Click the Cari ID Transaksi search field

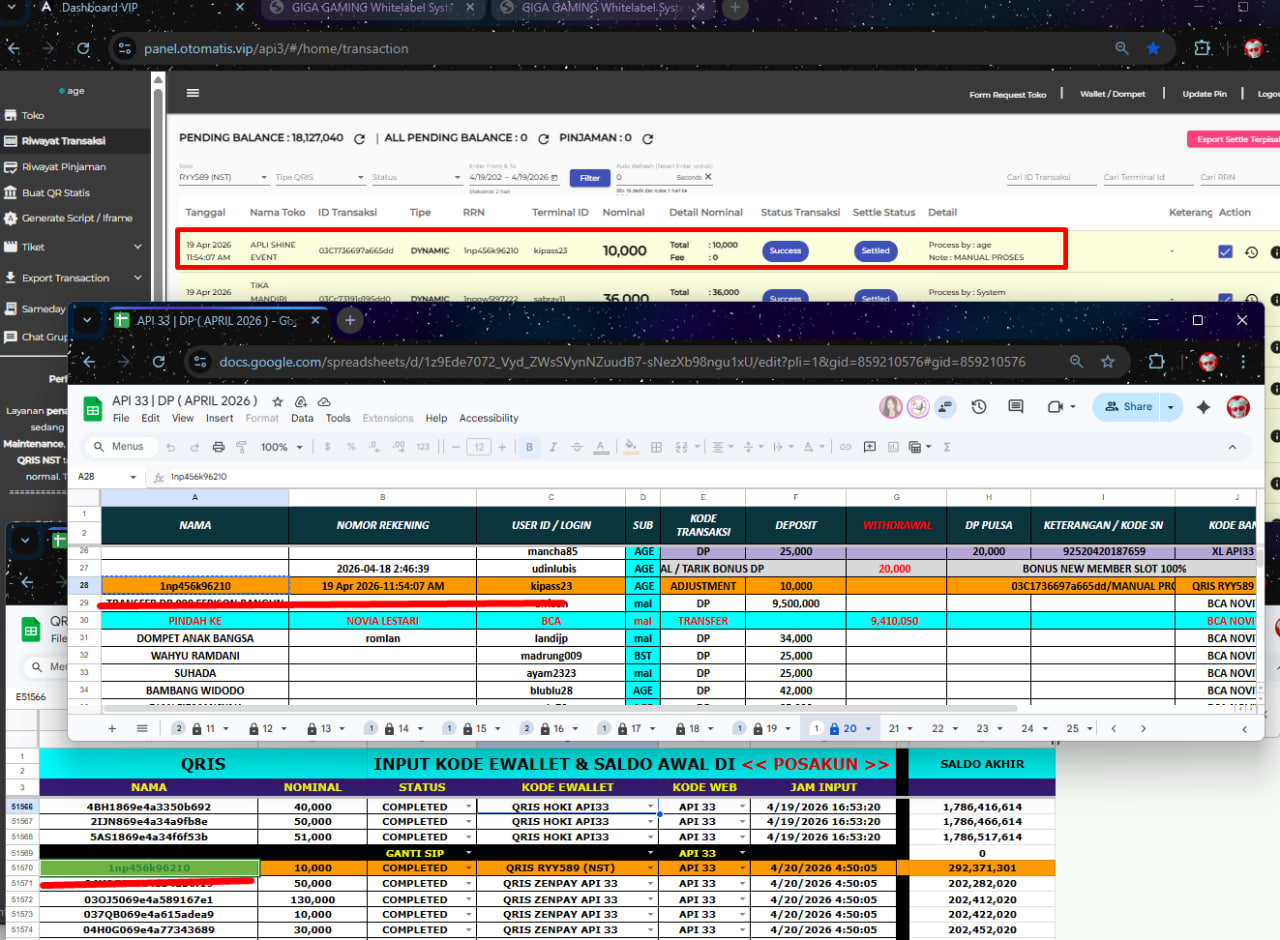1050,178
